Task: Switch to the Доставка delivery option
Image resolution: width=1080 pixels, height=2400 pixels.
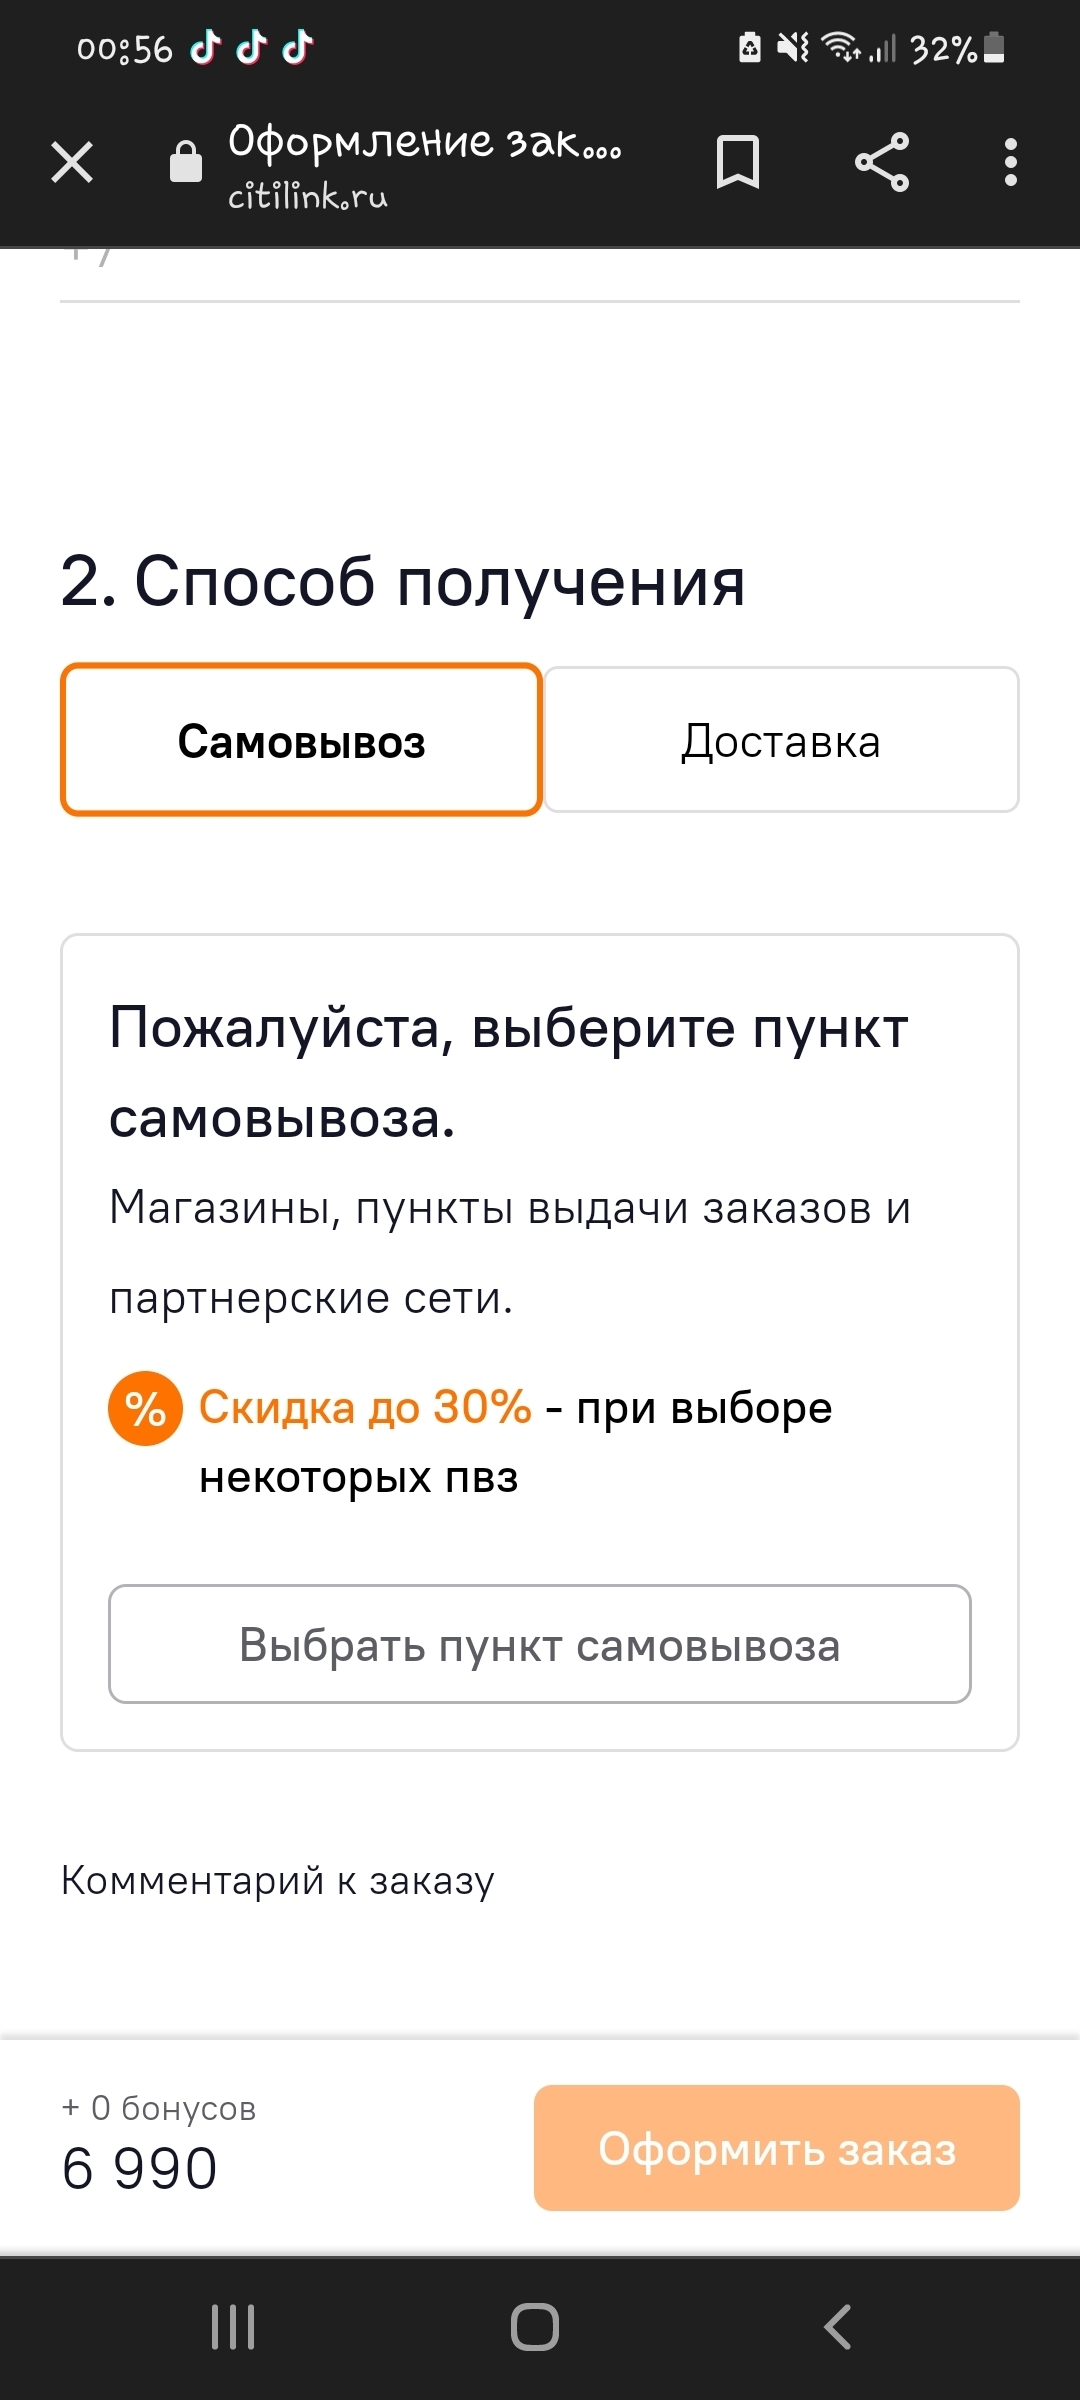Action: (781, 740)
